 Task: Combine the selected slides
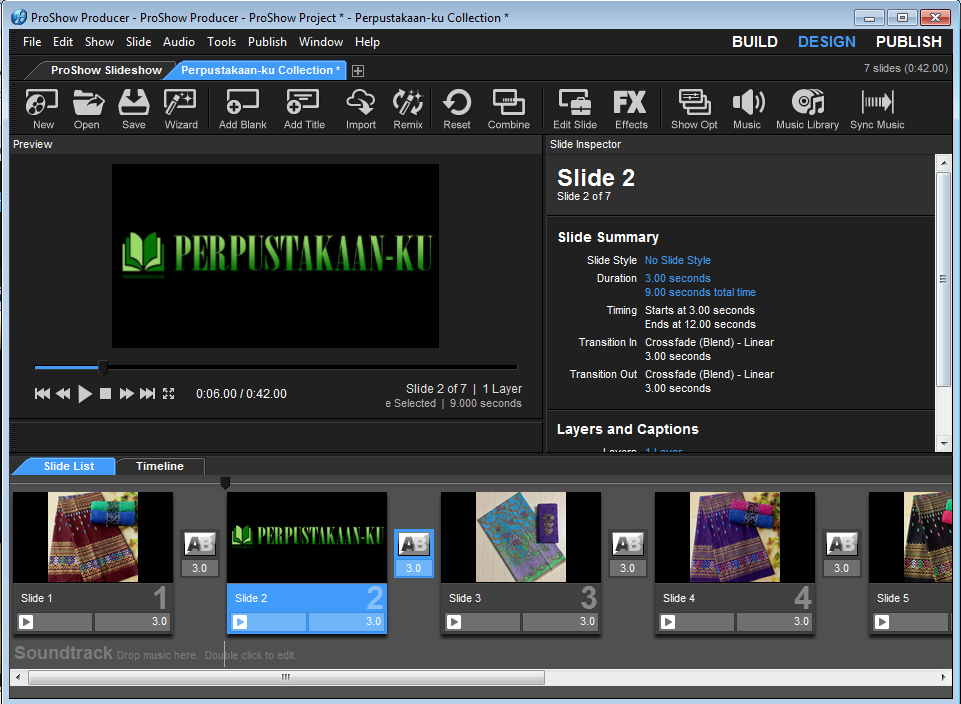coord(508,108)
